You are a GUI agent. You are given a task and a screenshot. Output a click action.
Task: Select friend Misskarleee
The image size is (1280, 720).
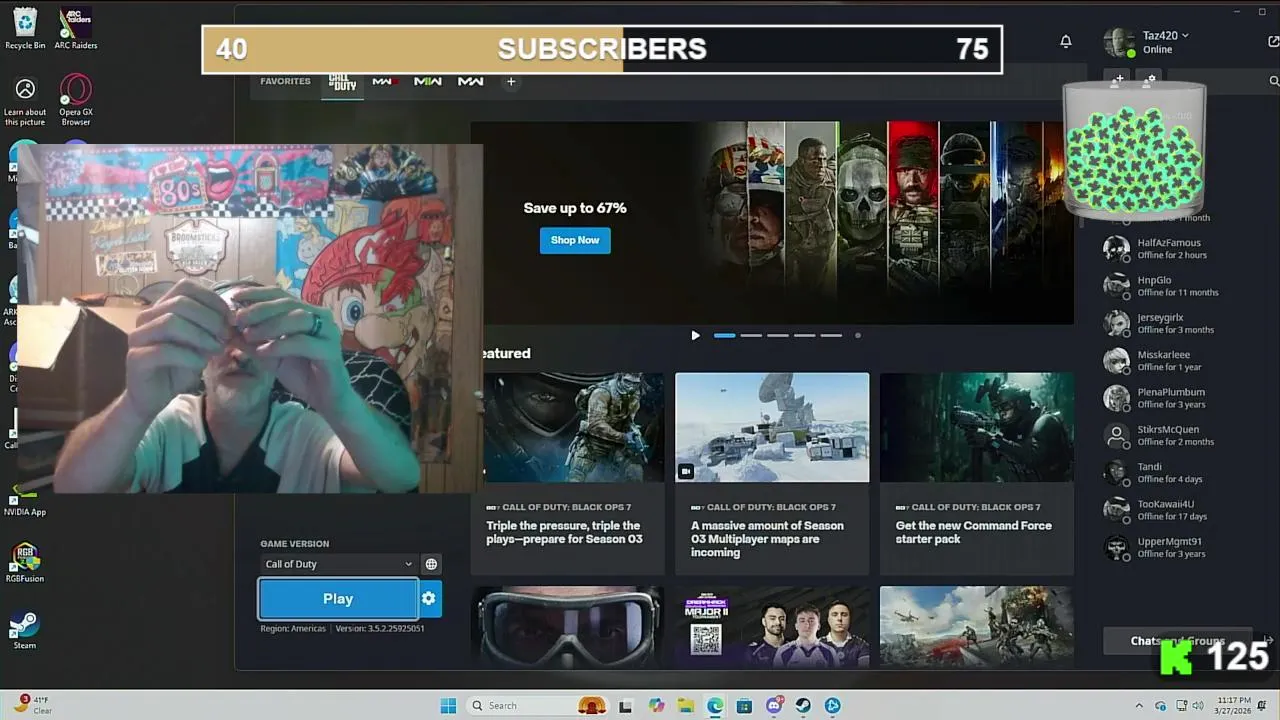pos(1180,361)
